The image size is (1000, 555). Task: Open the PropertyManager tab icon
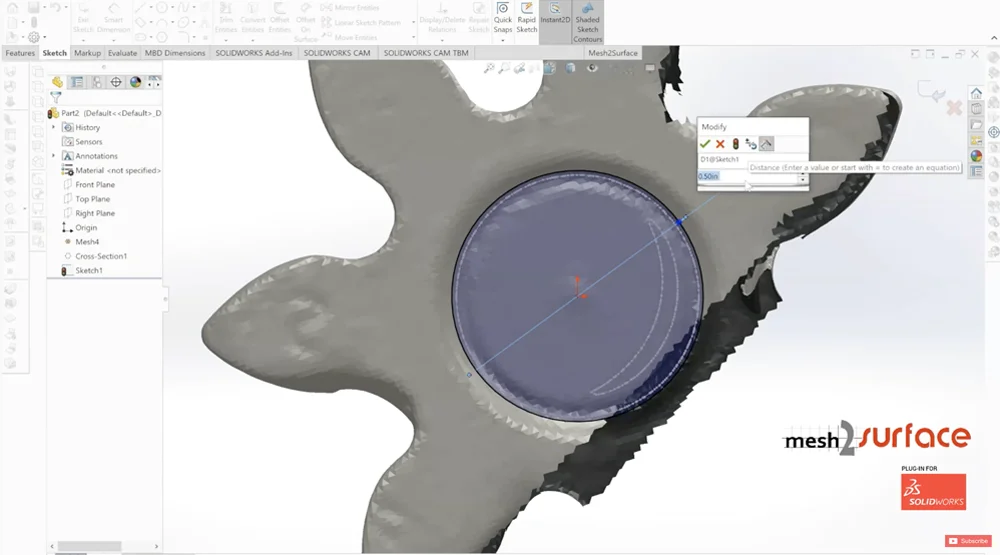(77, 82)
